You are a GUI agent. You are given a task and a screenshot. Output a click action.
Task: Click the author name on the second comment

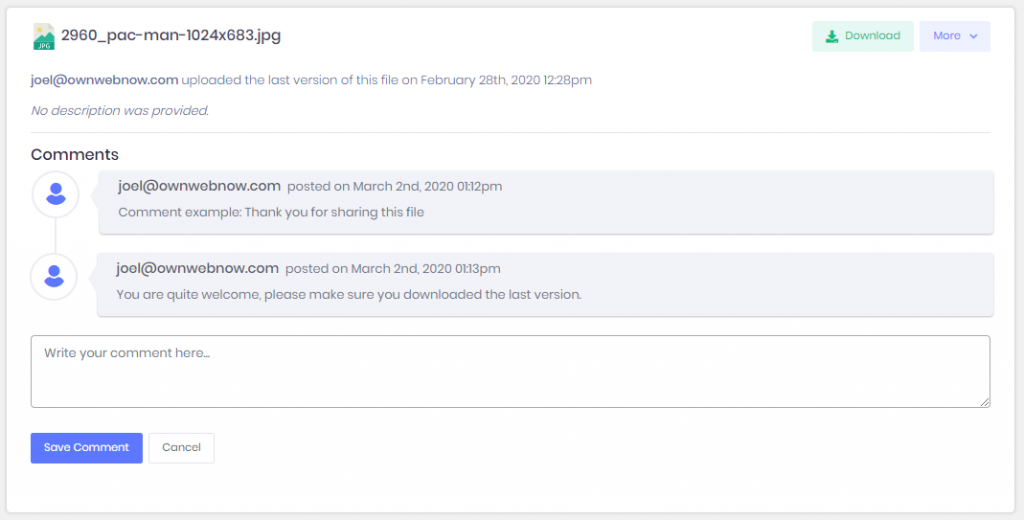tap(197, 268)
